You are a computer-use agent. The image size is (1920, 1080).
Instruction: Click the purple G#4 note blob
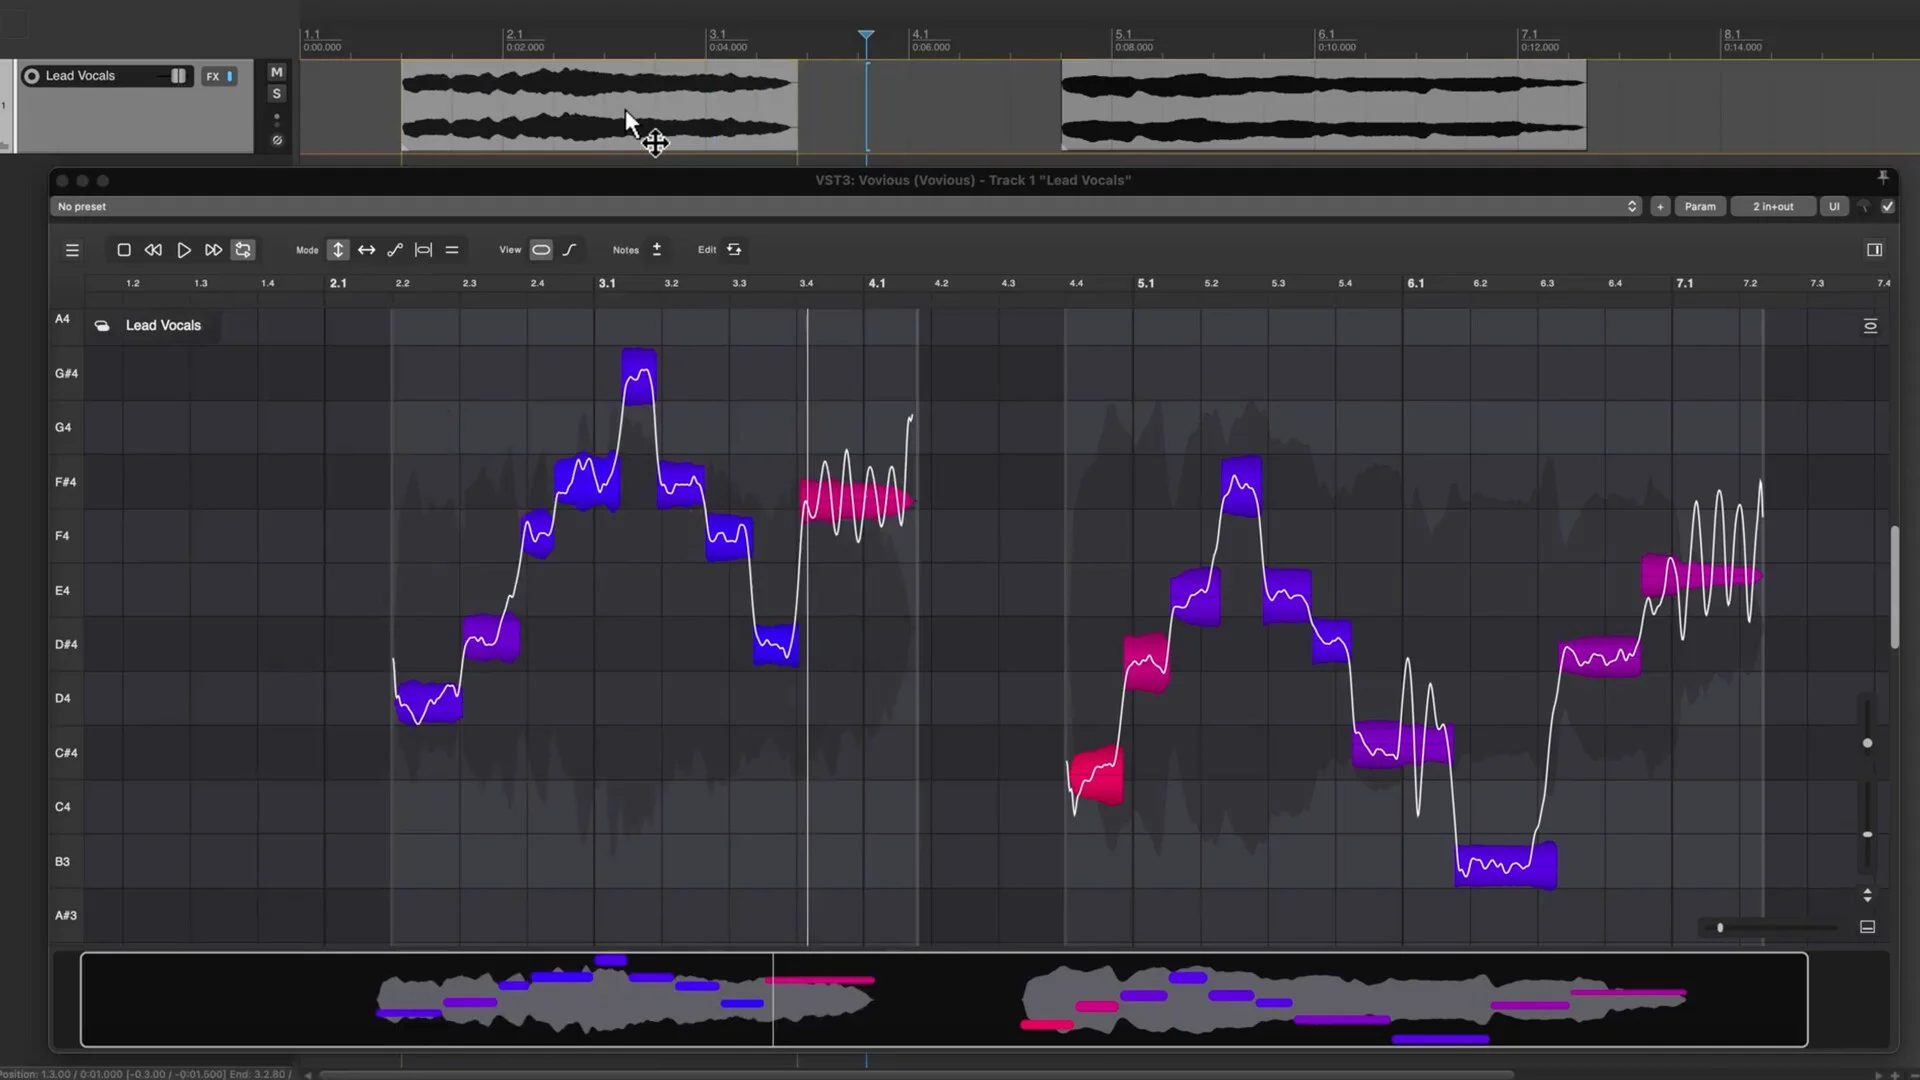[639, 377]
